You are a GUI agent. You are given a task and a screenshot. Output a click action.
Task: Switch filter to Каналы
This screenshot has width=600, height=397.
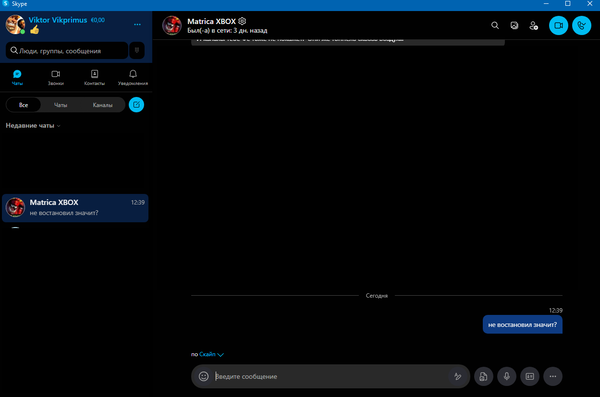[x=103, y=105]
